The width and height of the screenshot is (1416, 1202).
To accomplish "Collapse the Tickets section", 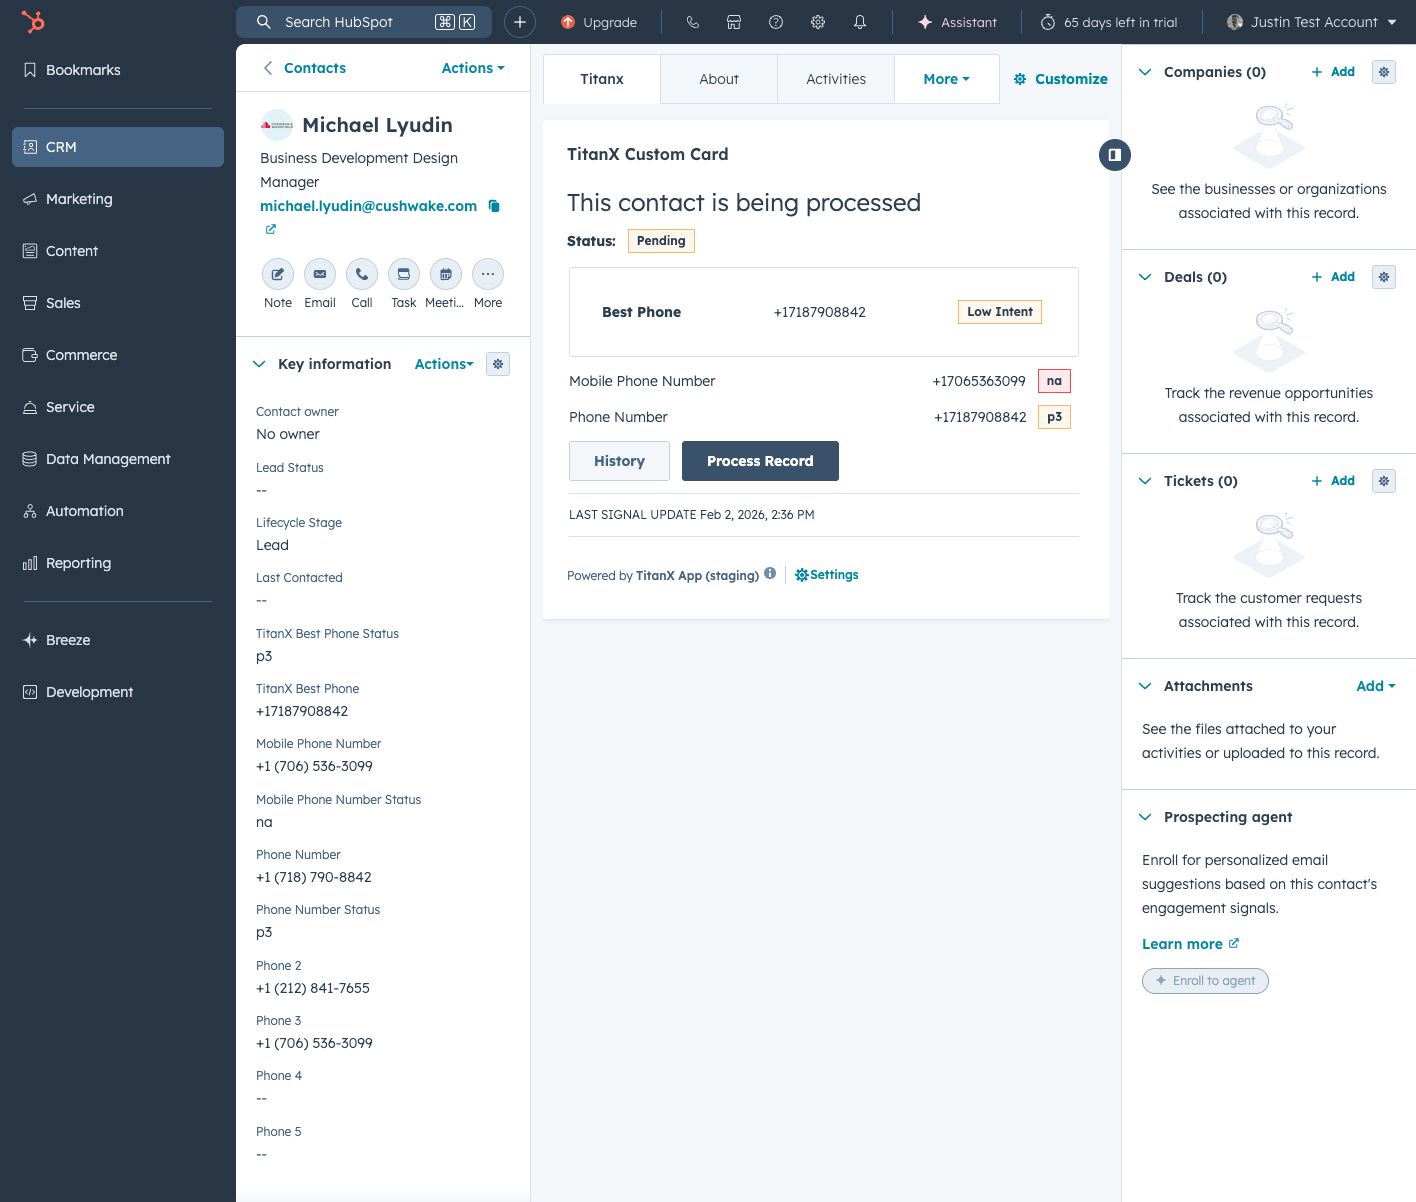I will [1145, 481].
